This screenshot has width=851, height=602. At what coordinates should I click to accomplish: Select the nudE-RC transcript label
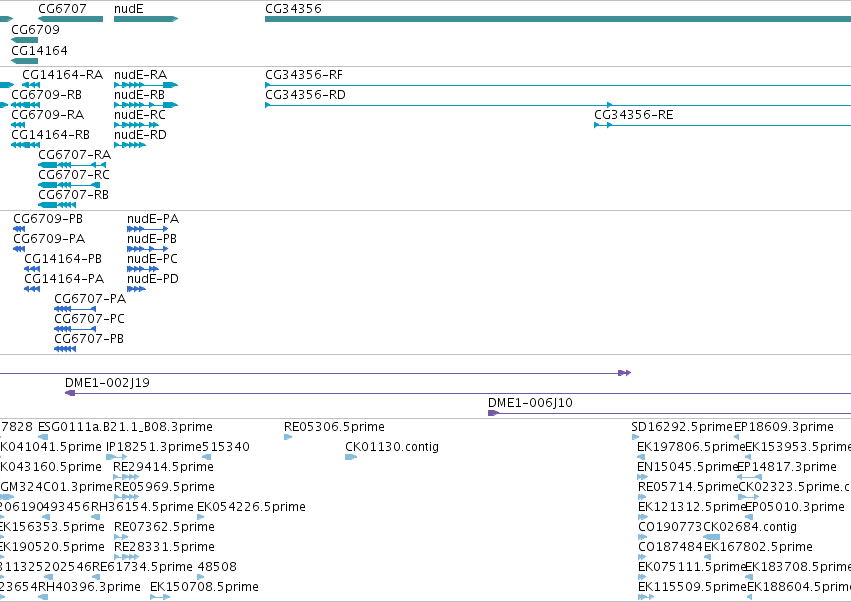pos(139,115)
